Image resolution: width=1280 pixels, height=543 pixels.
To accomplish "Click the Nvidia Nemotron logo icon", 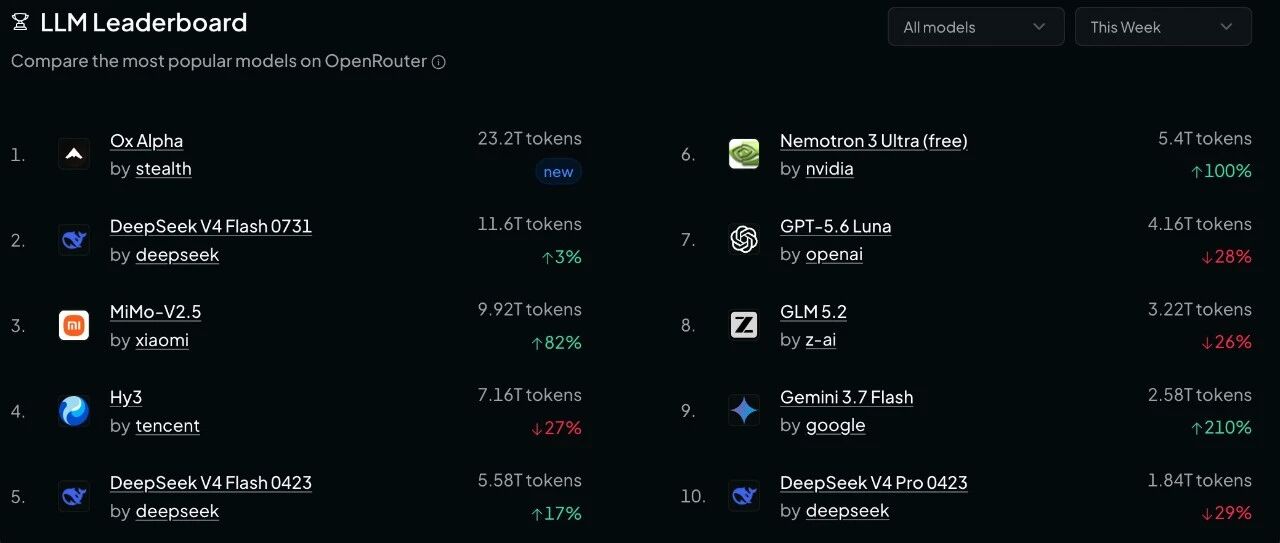I will [744, 154].
